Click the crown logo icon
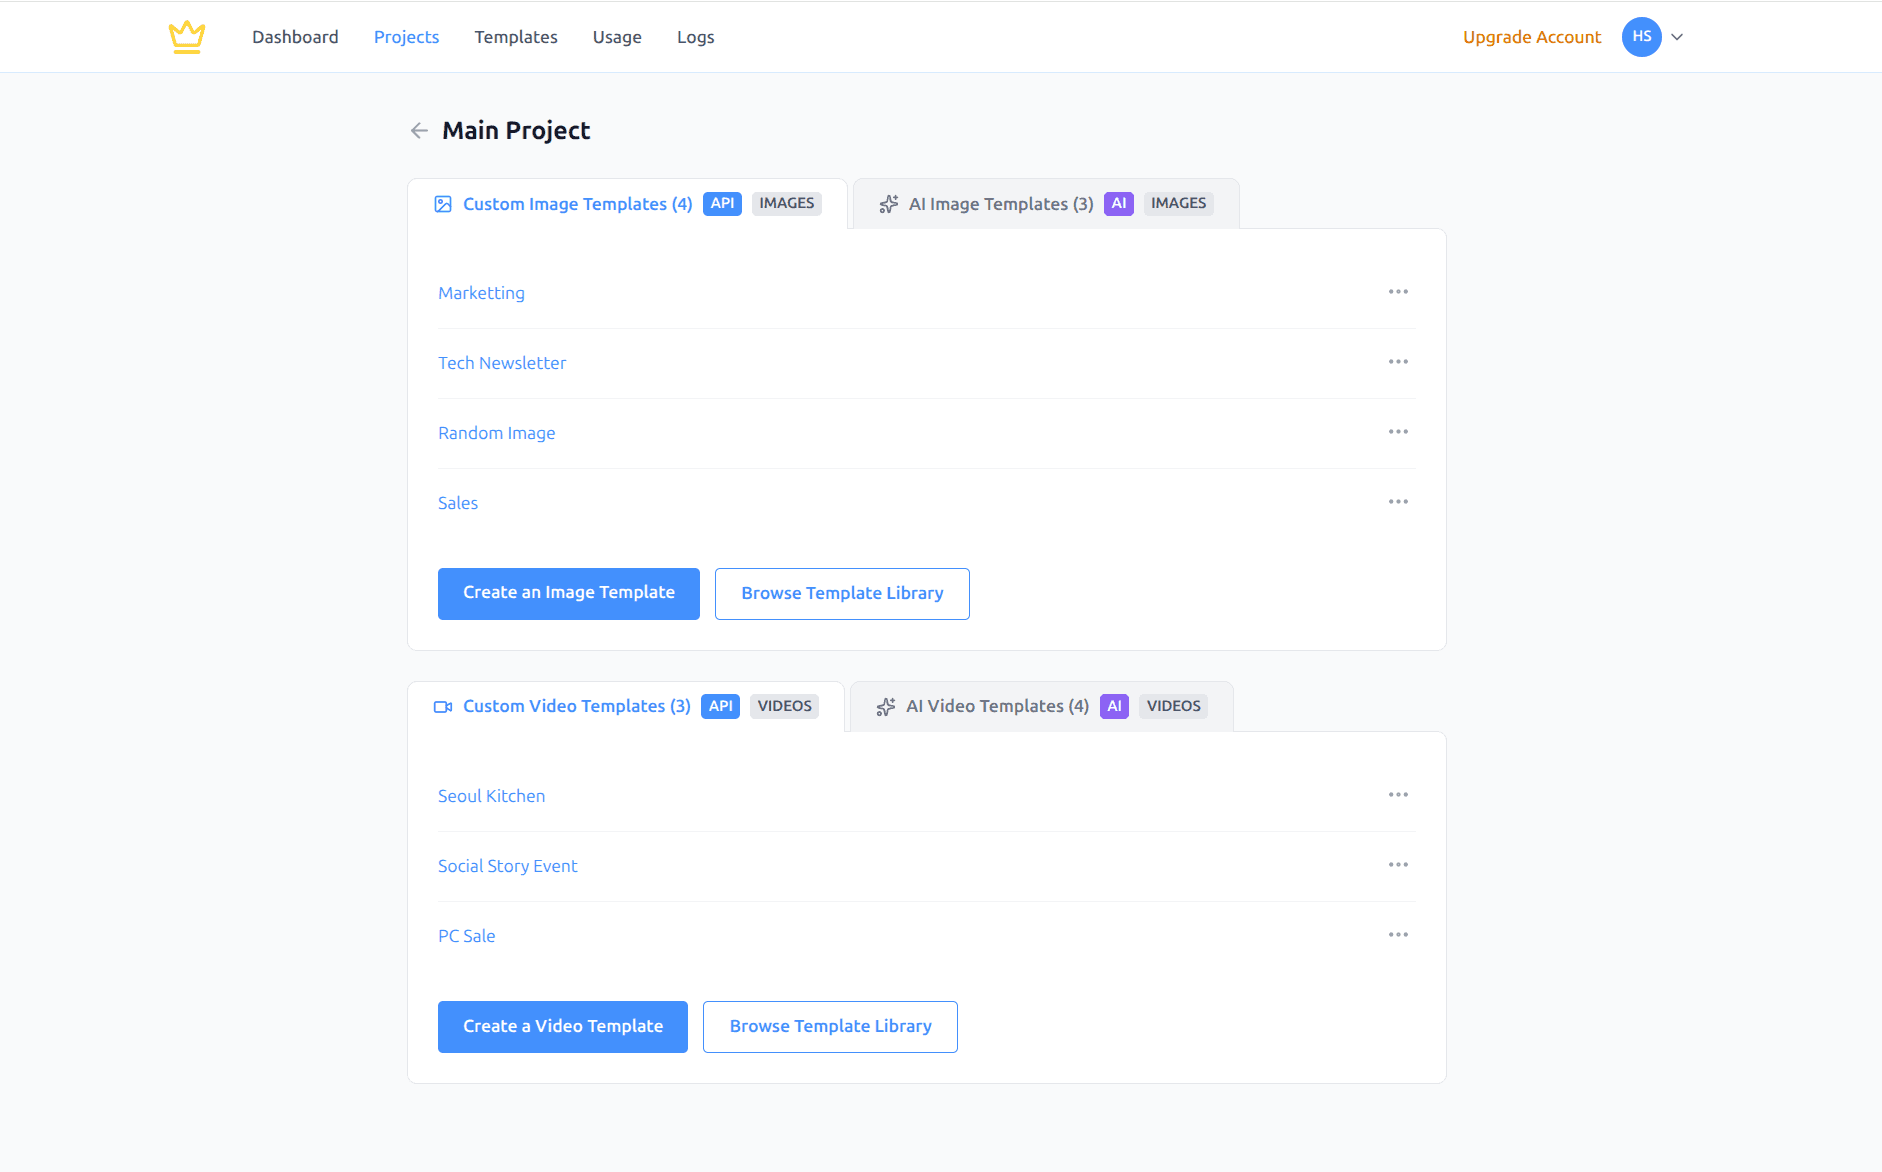The image size is (1882, 1172). point(187,37)
